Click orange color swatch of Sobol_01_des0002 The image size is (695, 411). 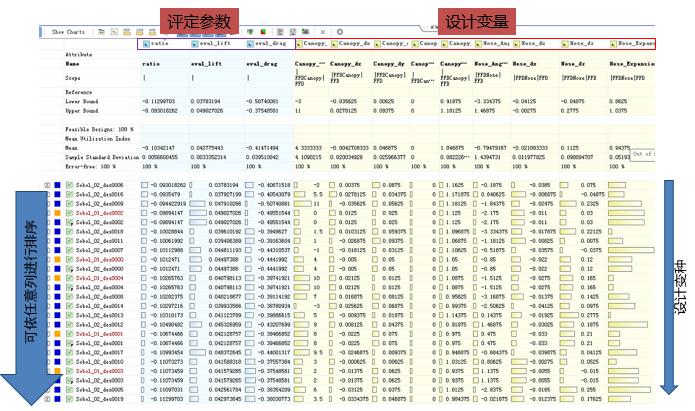(x=58, y=213)
